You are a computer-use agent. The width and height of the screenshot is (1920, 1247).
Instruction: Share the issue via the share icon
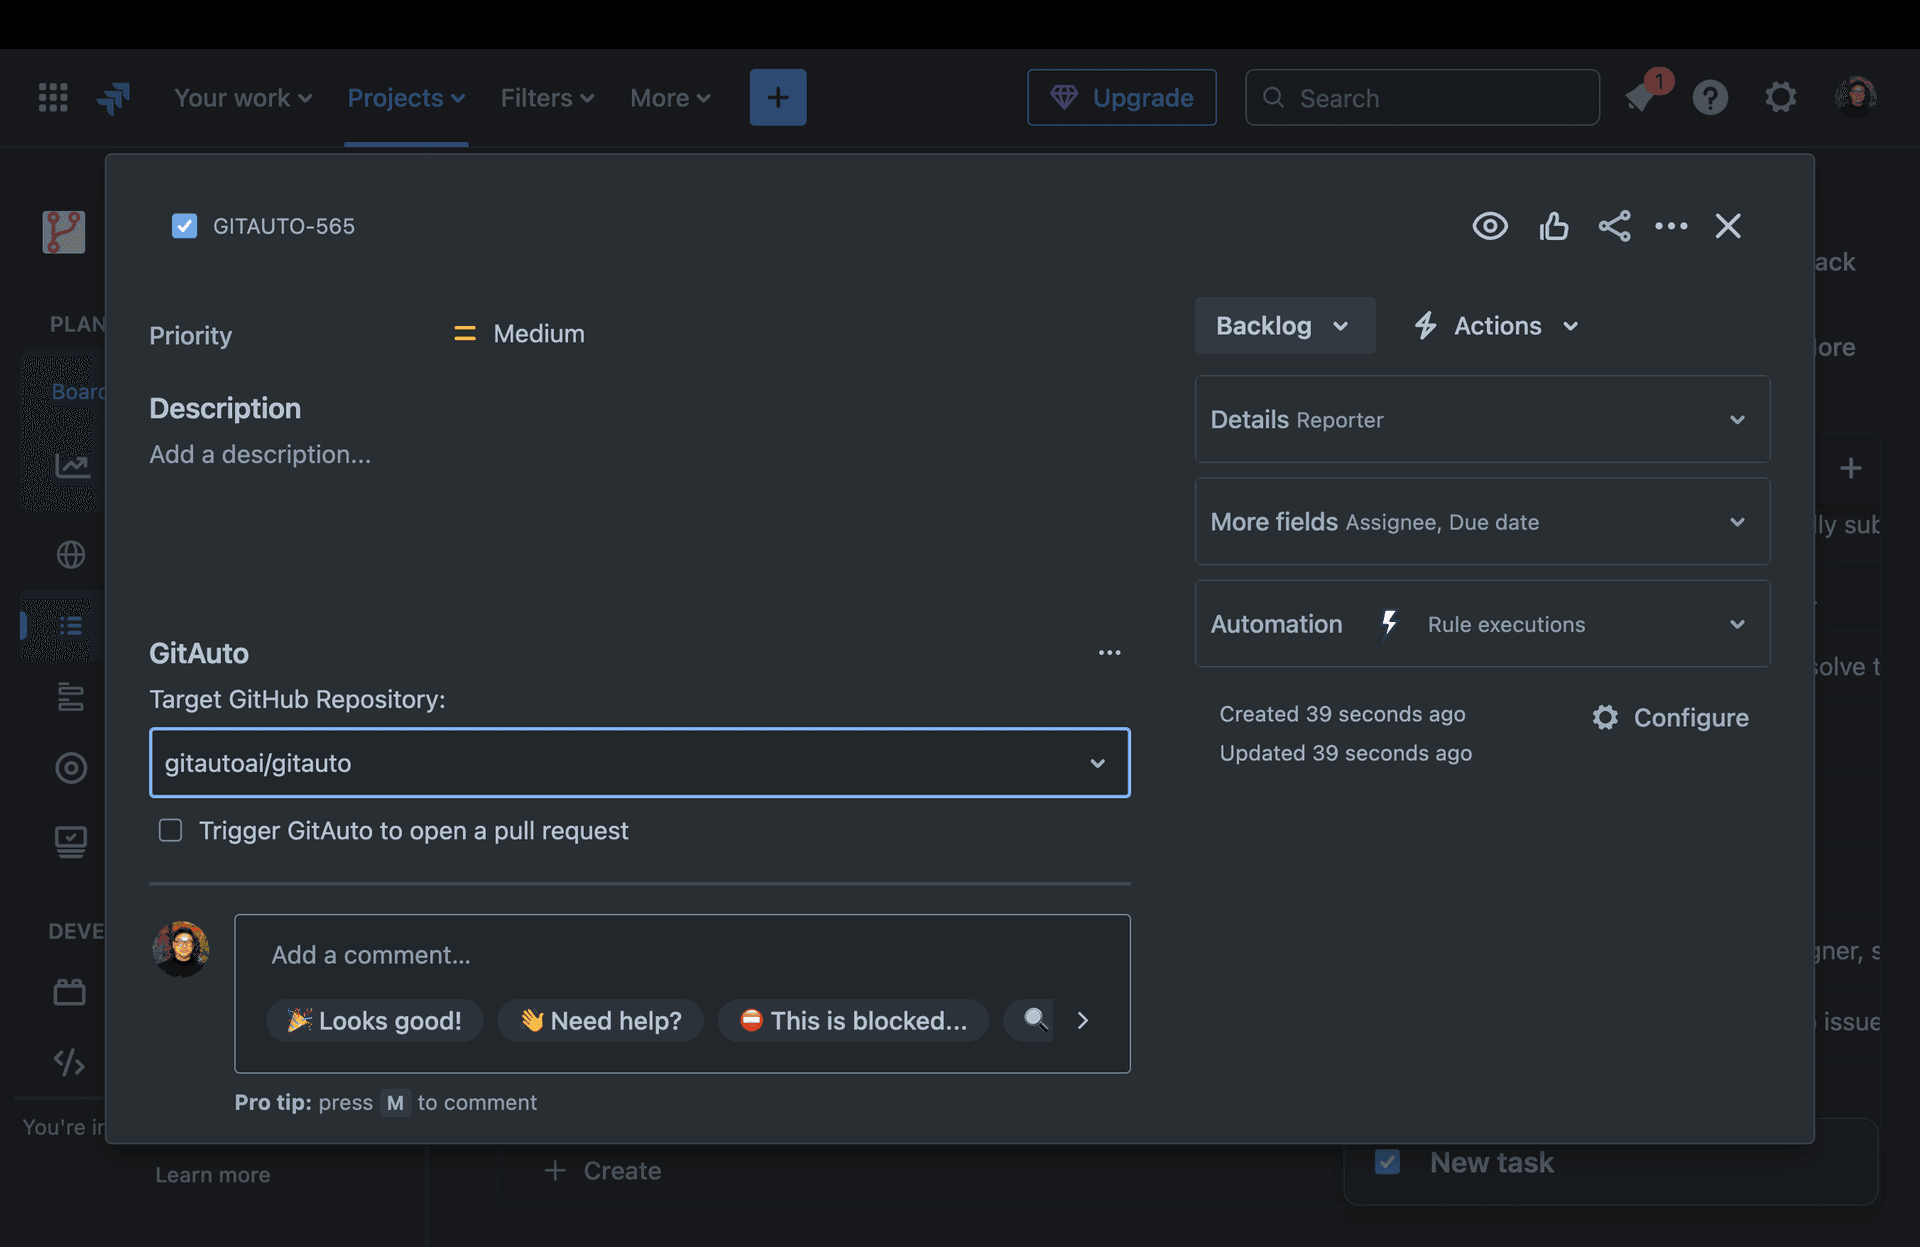tap(1616, 226)
